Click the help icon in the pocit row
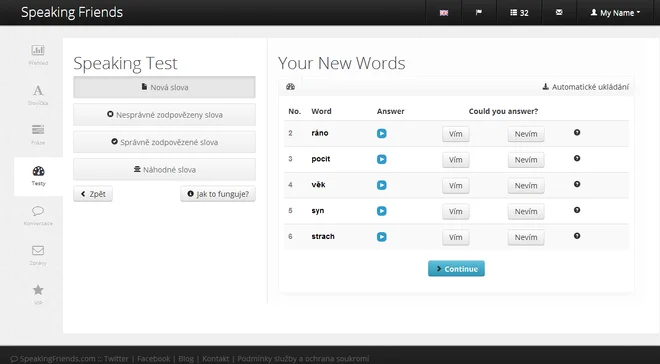The image size is (660, 364). [x=577, y=158]
